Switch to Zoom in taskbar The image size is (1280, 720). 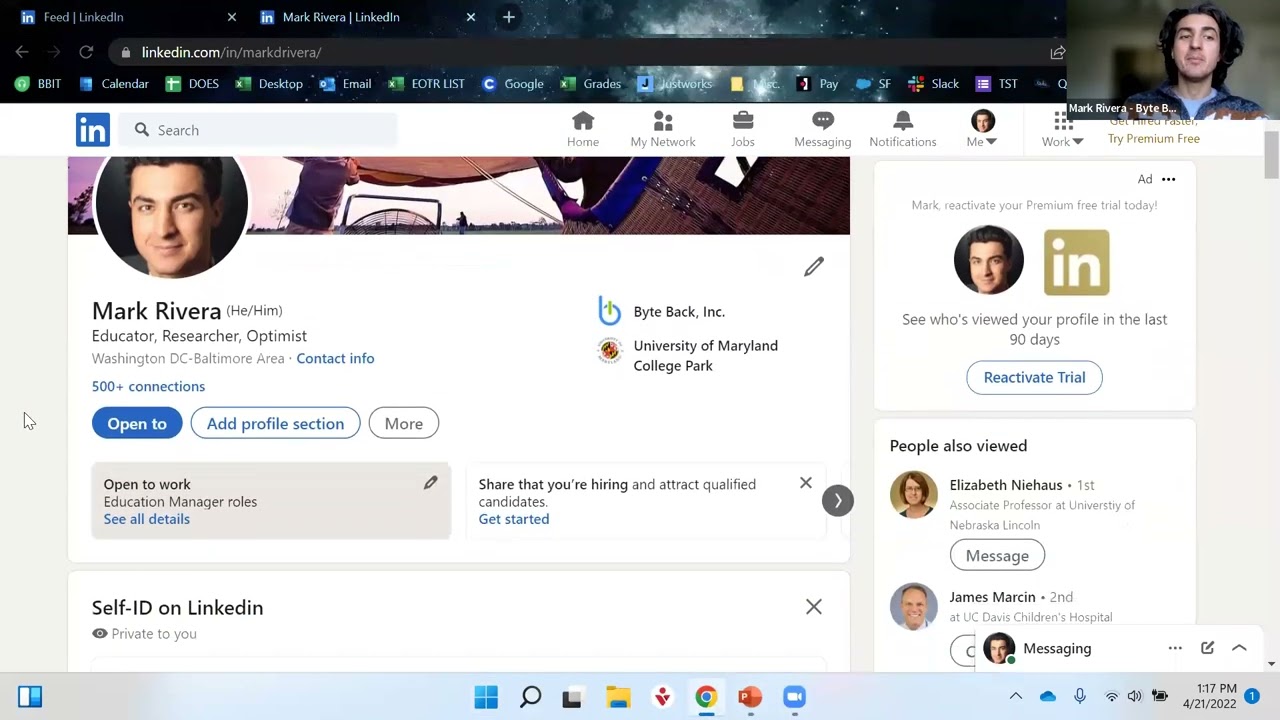794,697
